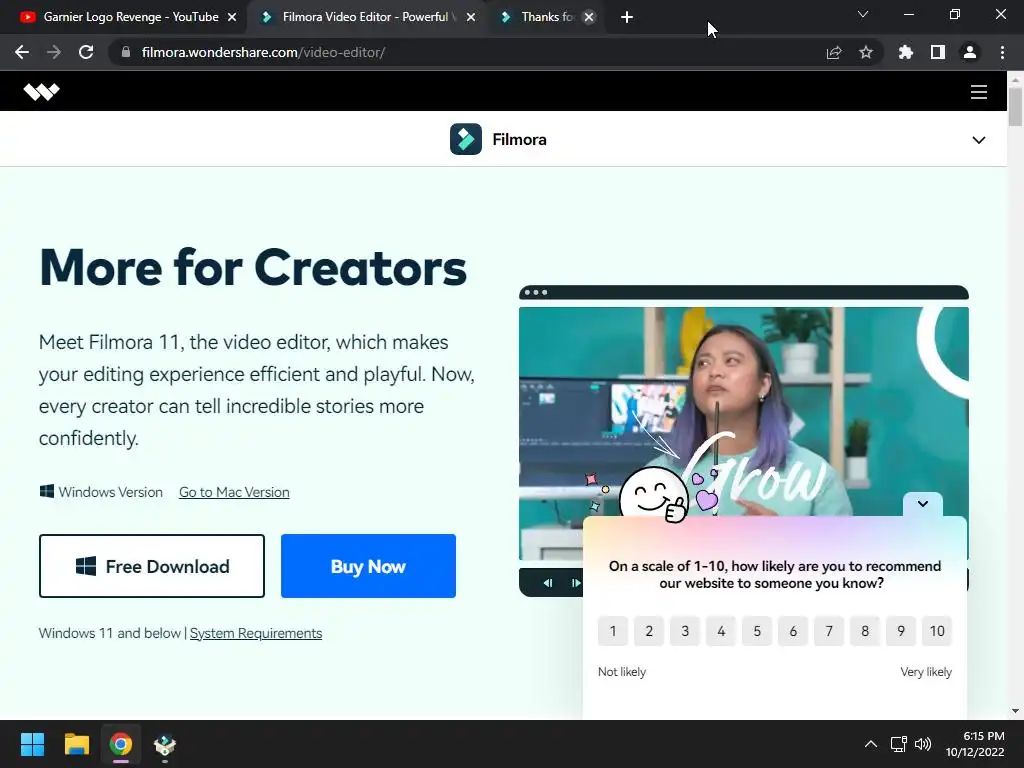Open network status tray icon
1024x768 pixels.
tap(899, 744)
